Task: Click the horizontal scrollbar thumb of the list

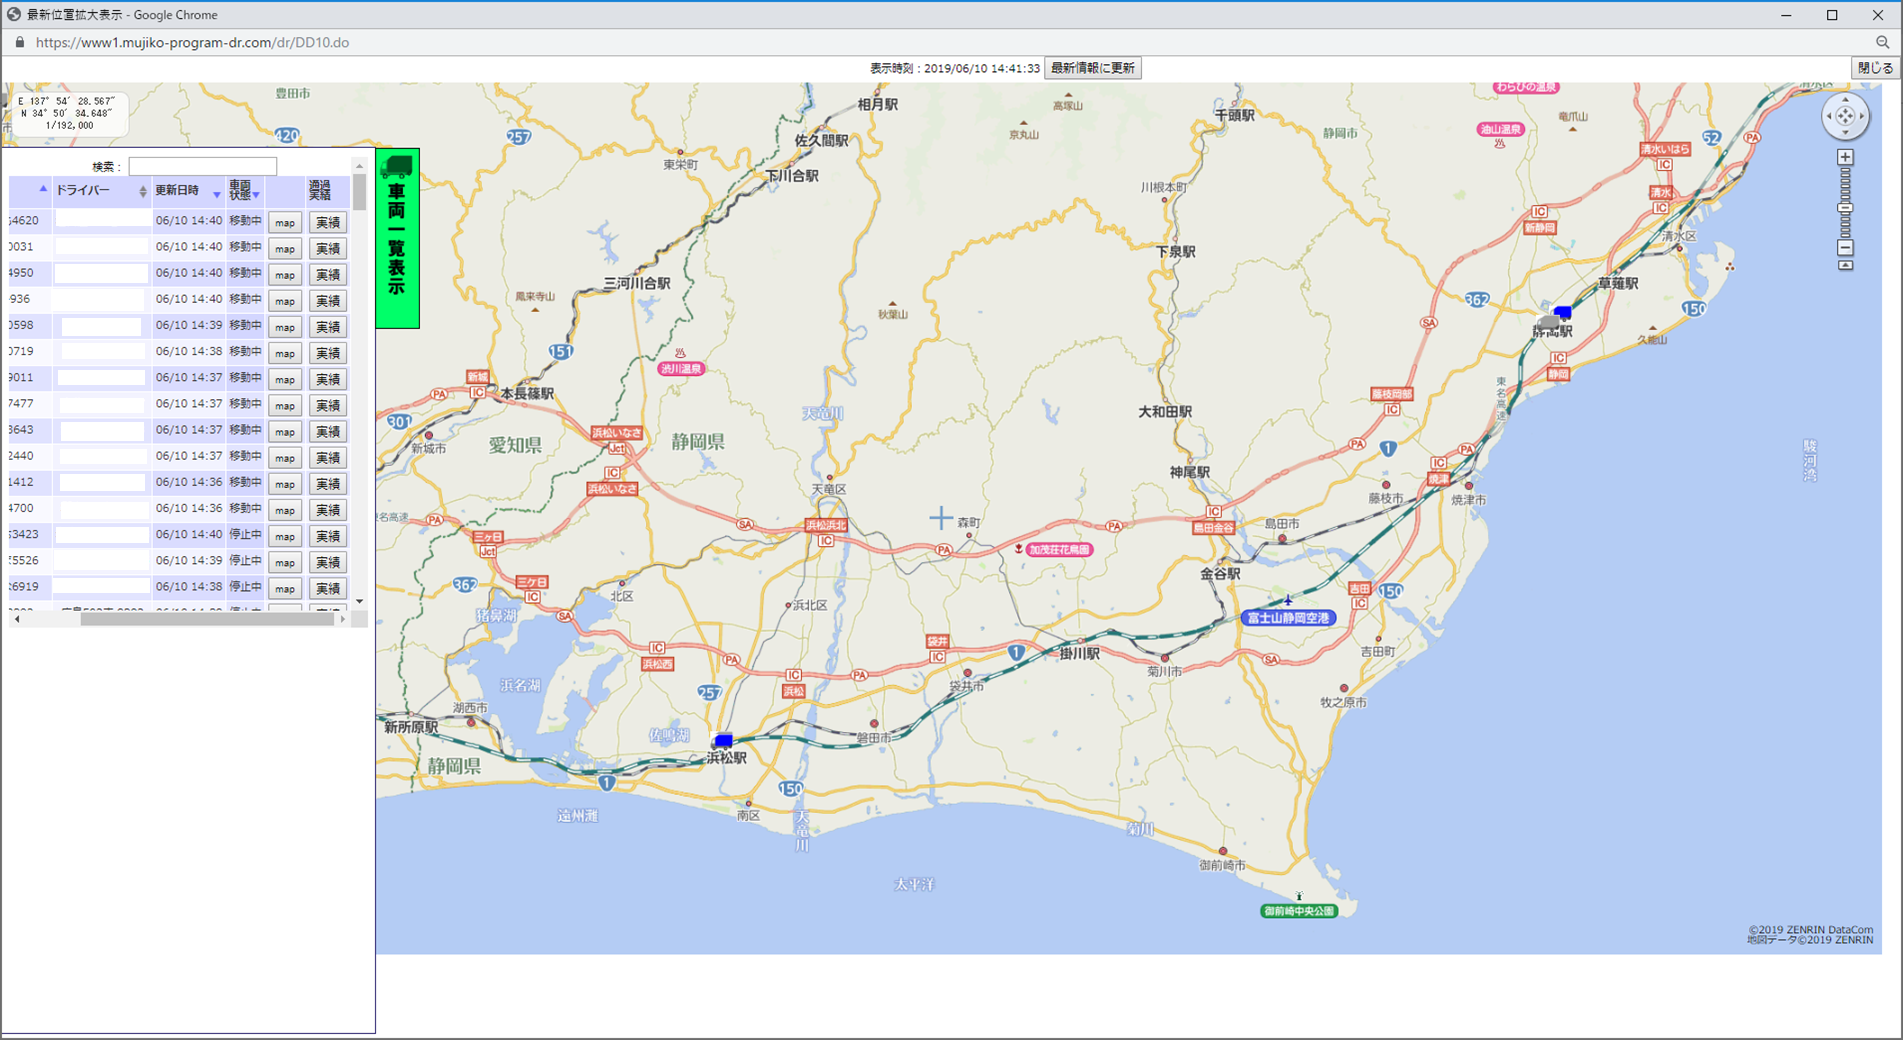Action: pos(207,619)
